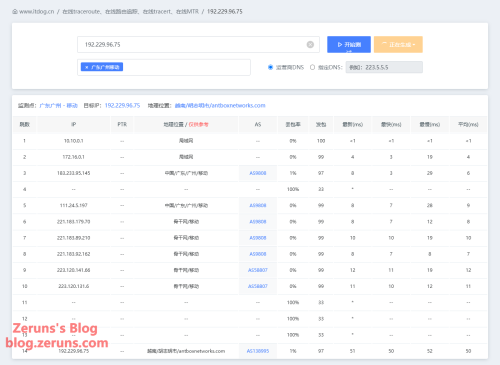Click the sent count 22 in hop 4

point(321,189)
